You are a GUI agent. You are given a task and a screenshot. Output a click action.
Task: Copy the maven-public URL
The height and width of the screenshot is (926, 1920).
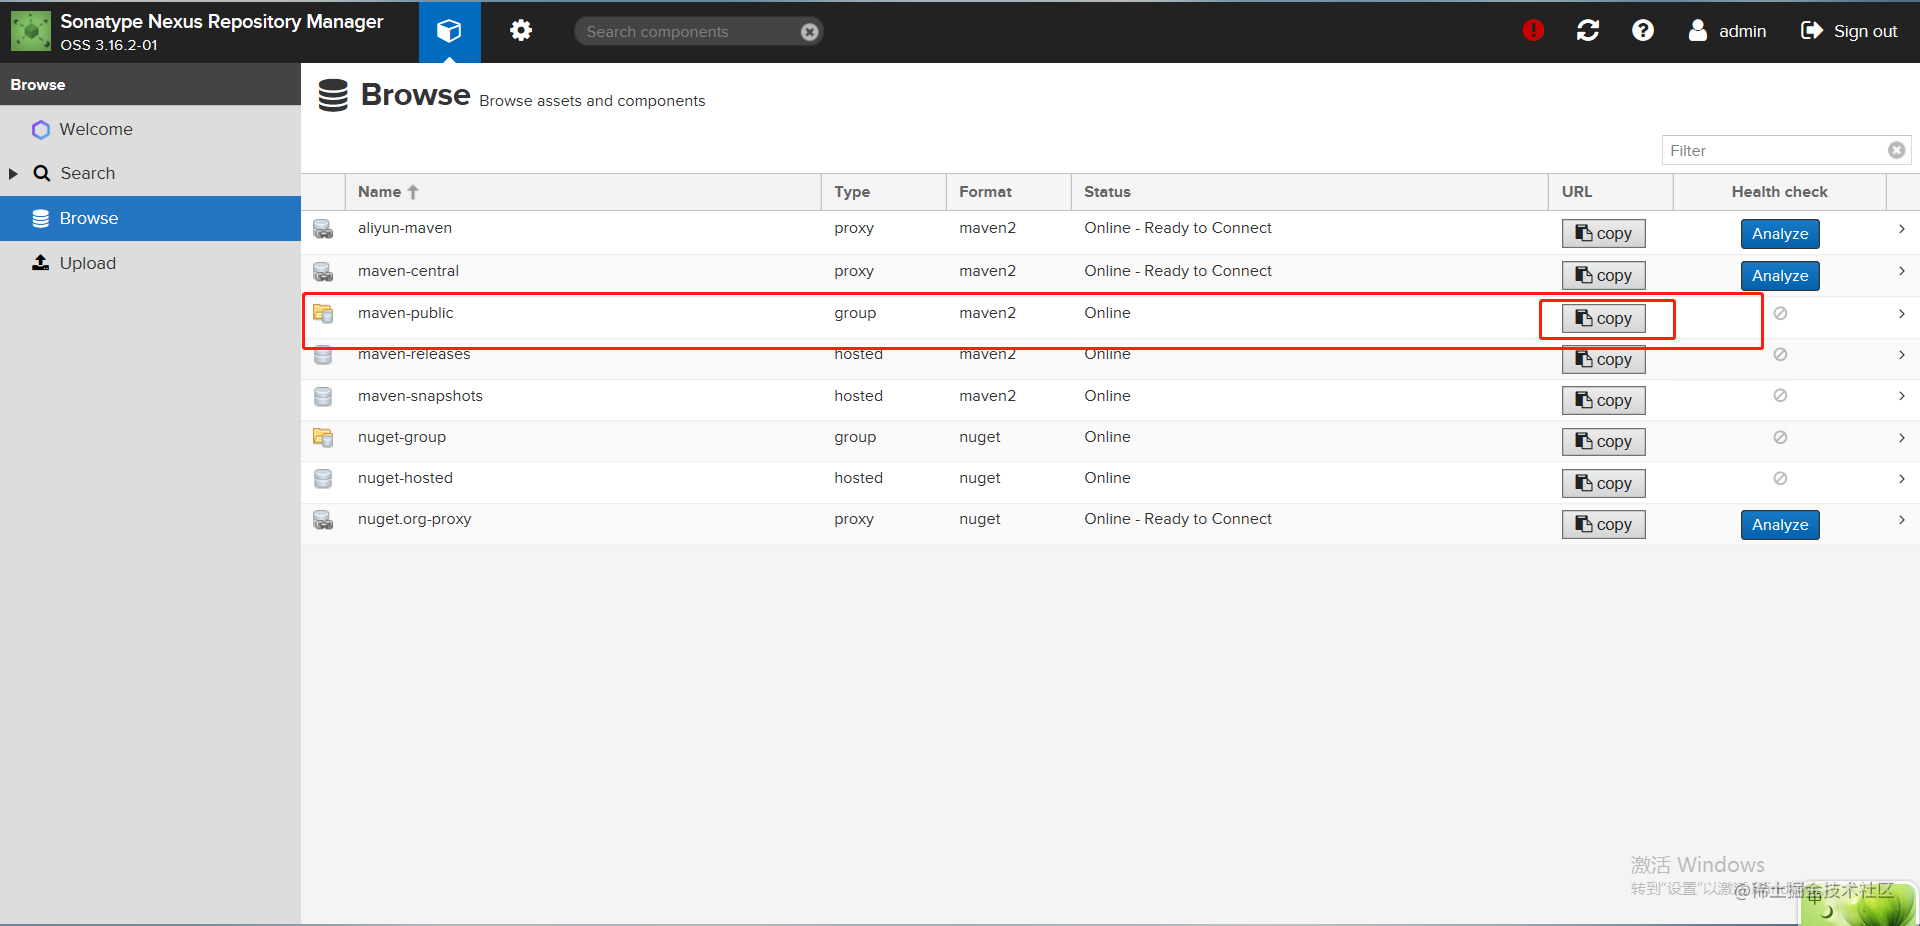click(1604, 318)
